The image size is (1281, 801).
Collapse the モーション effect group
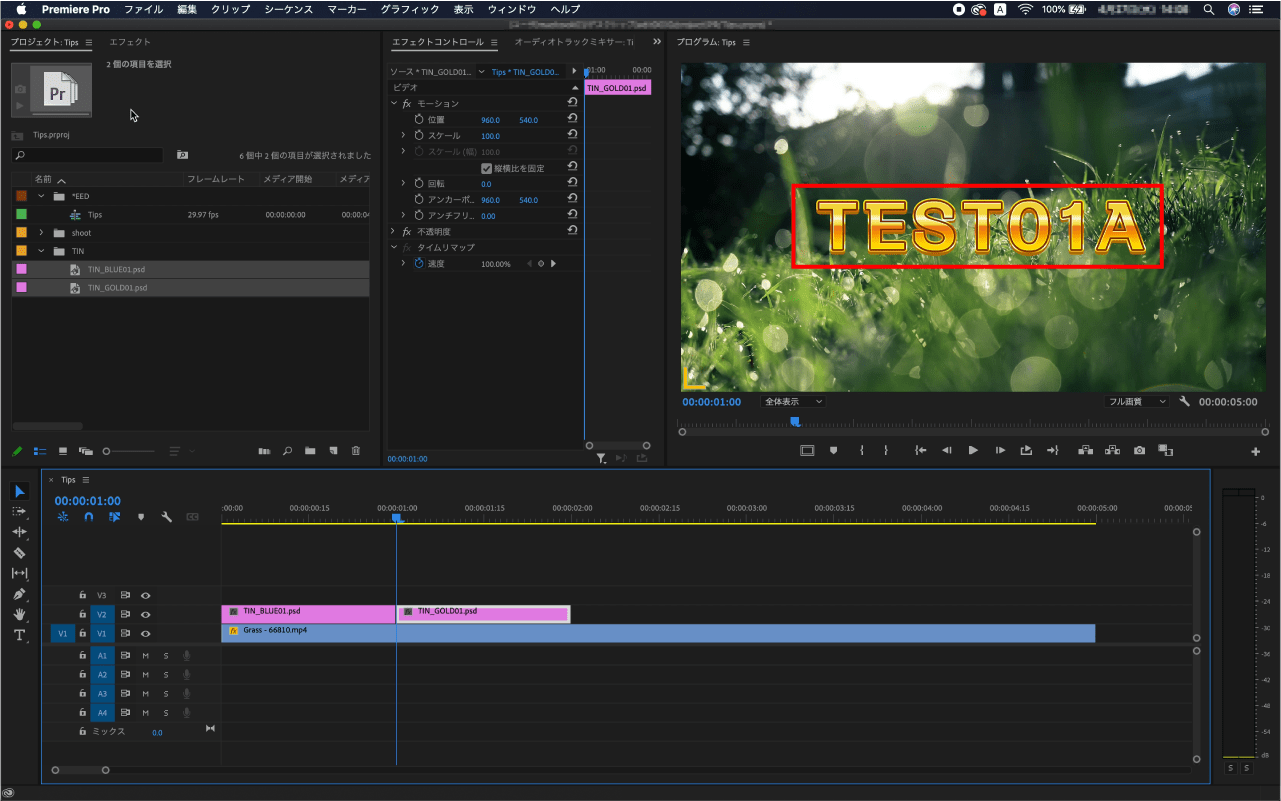(394, 104)
